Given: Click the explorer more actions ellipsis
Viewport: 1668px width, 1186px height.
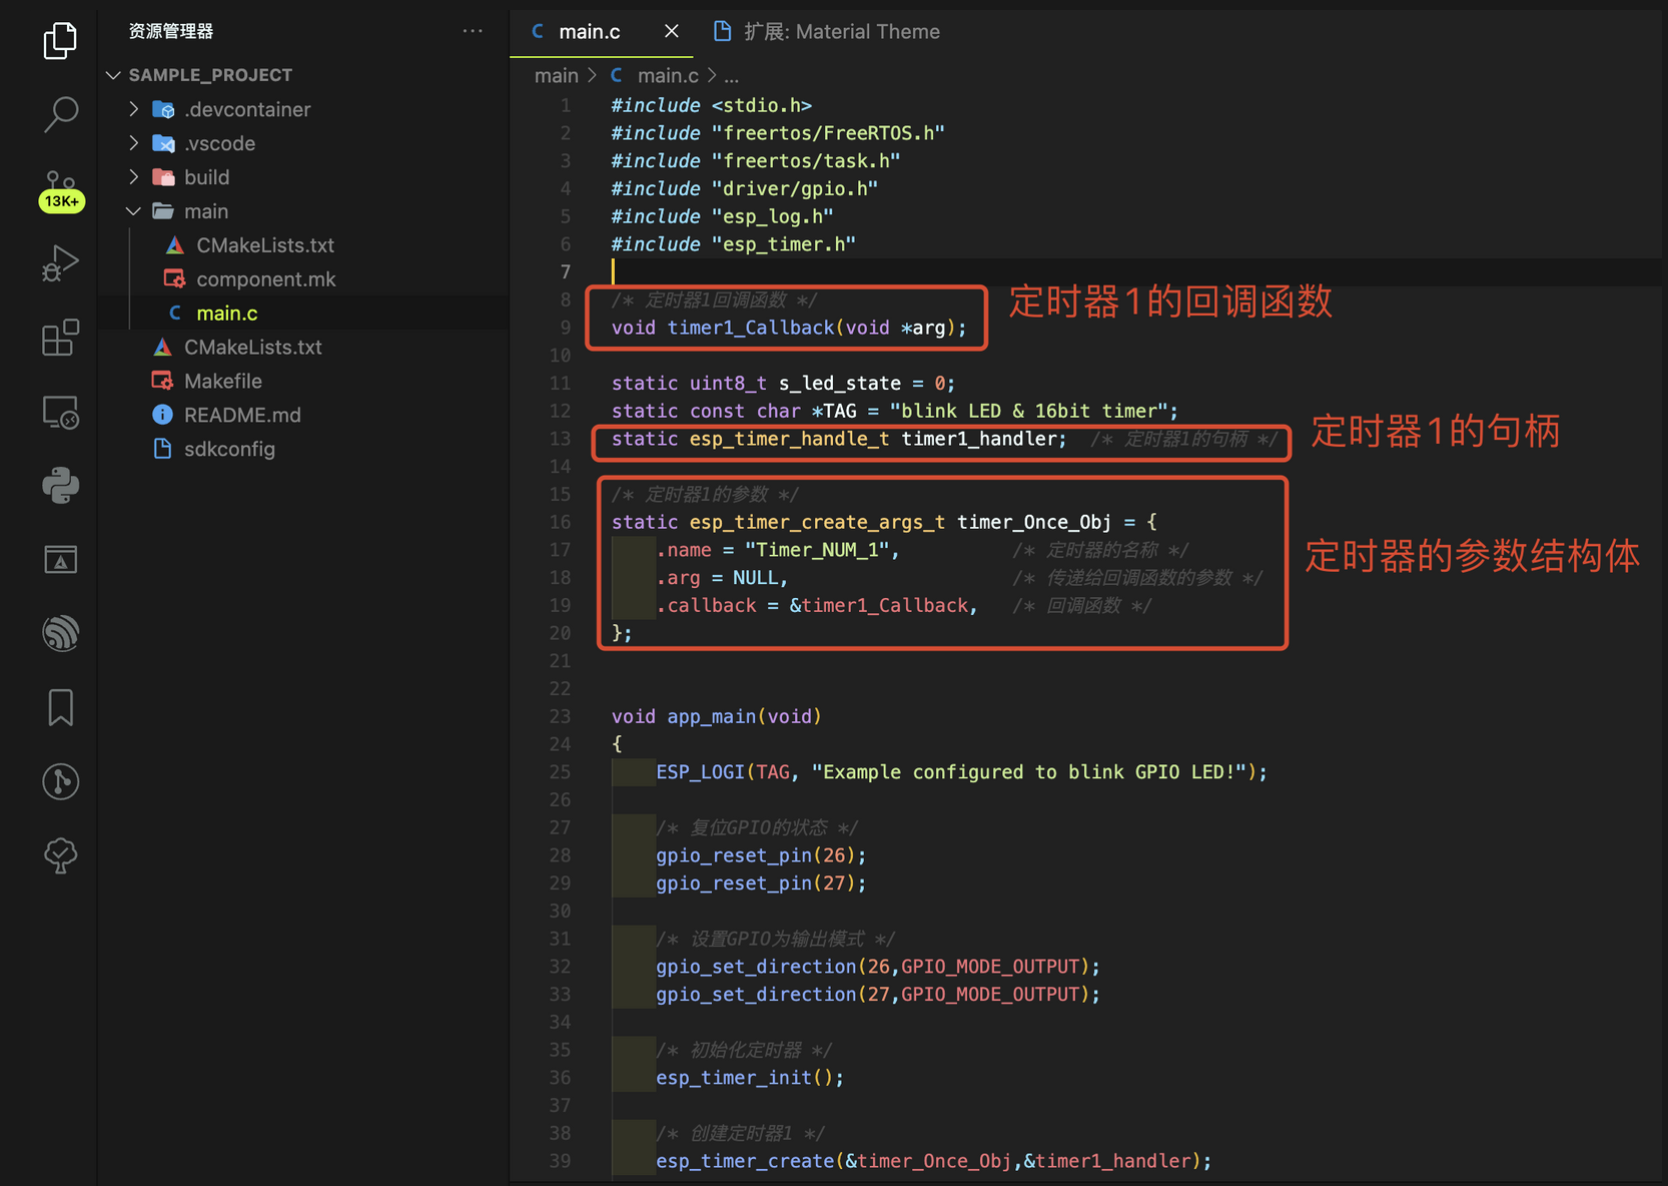Looking at the screenshot, I should [473, 31].
